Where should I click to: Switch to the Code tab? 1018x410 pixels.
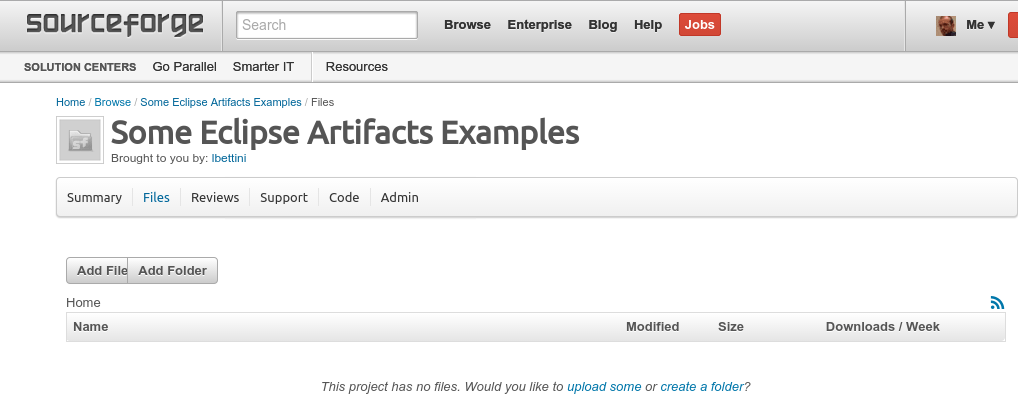click(x=344, y=198)
